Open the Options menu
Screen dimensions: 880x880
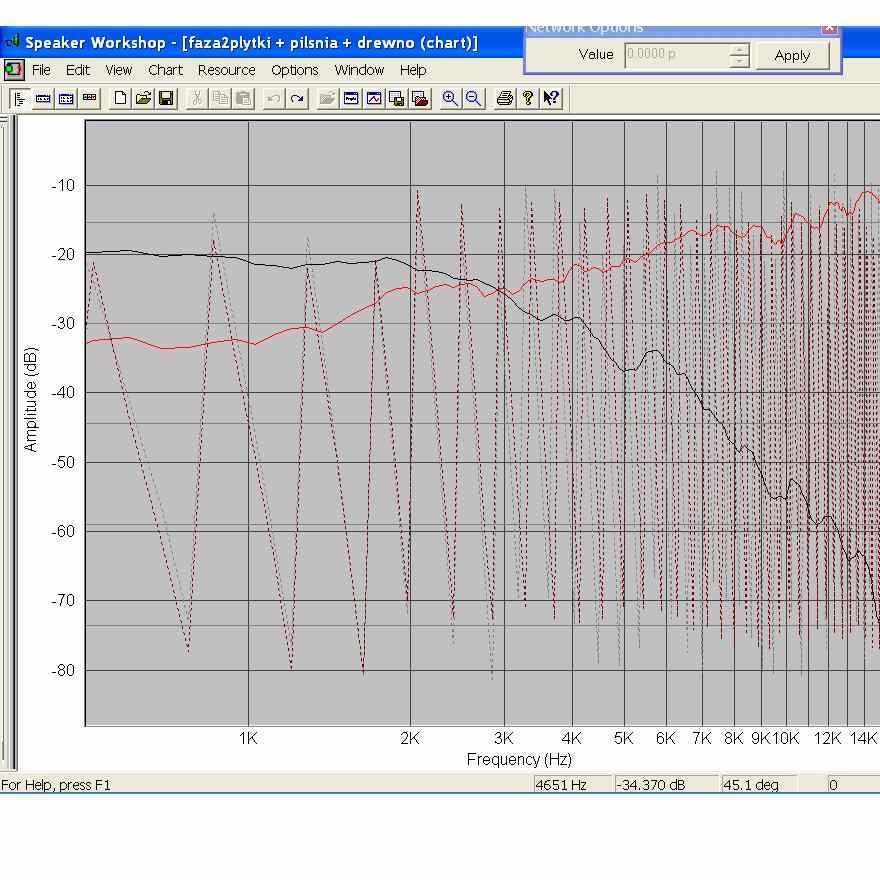pyautogui.click(x=295, y=70)
